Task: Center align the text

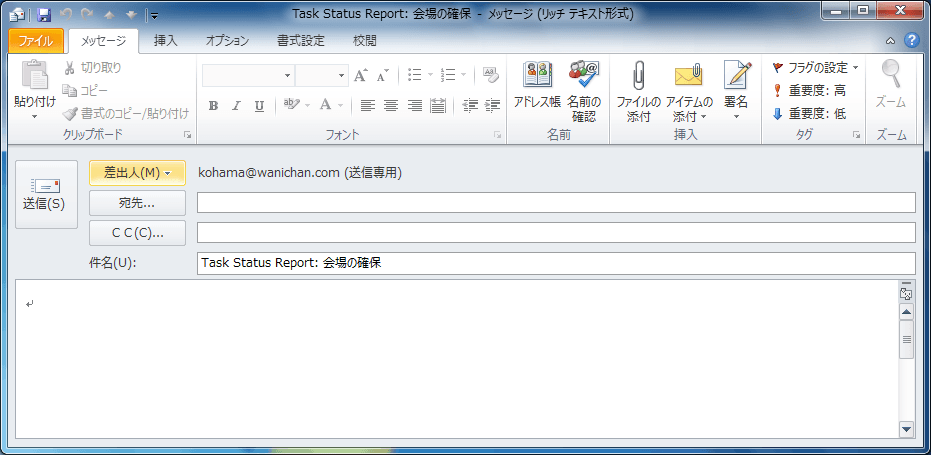Action: 391,106
